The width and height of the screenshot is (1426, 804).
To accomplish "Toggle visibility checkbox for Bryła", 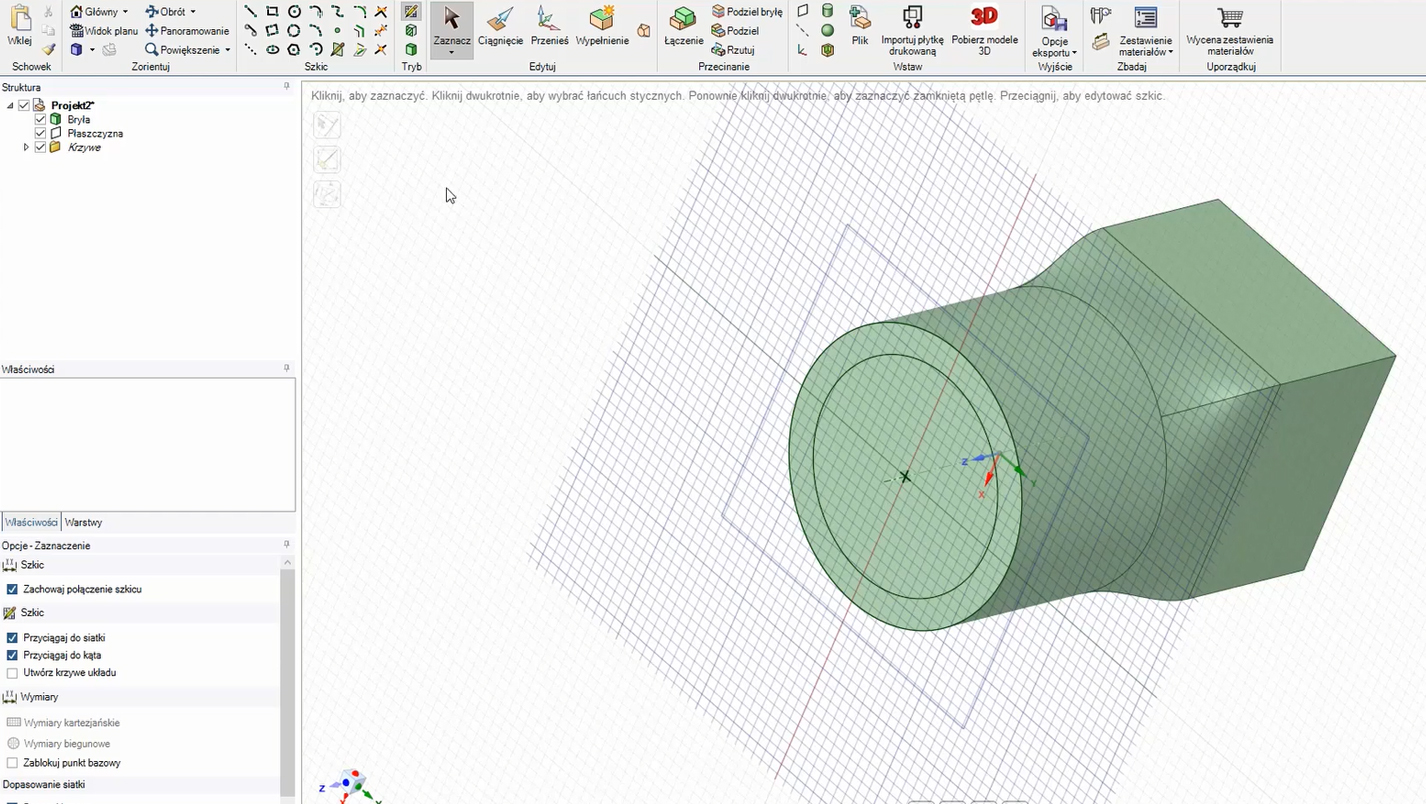I will coord(41,119).
